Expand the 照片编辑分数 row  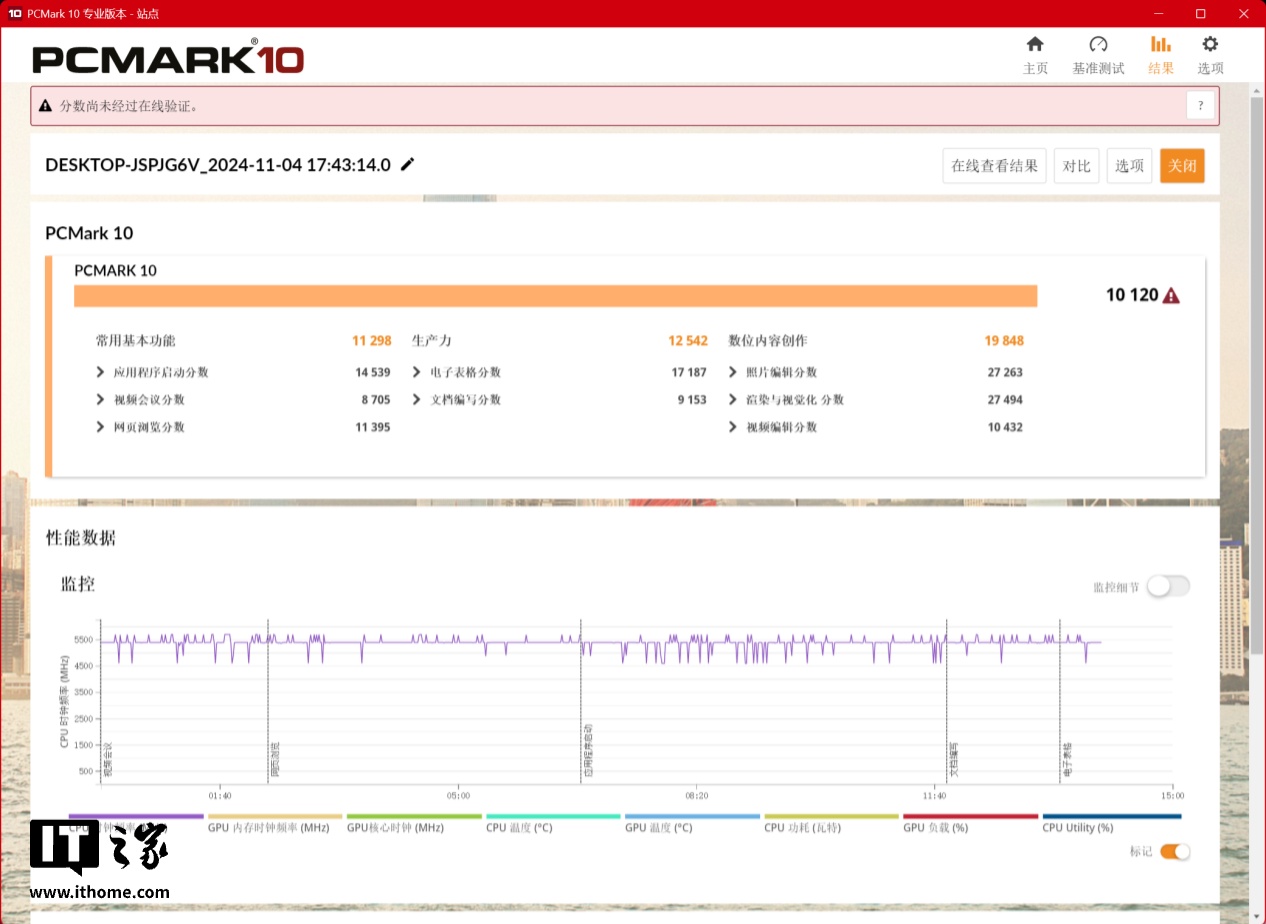(x=733, y=372)
